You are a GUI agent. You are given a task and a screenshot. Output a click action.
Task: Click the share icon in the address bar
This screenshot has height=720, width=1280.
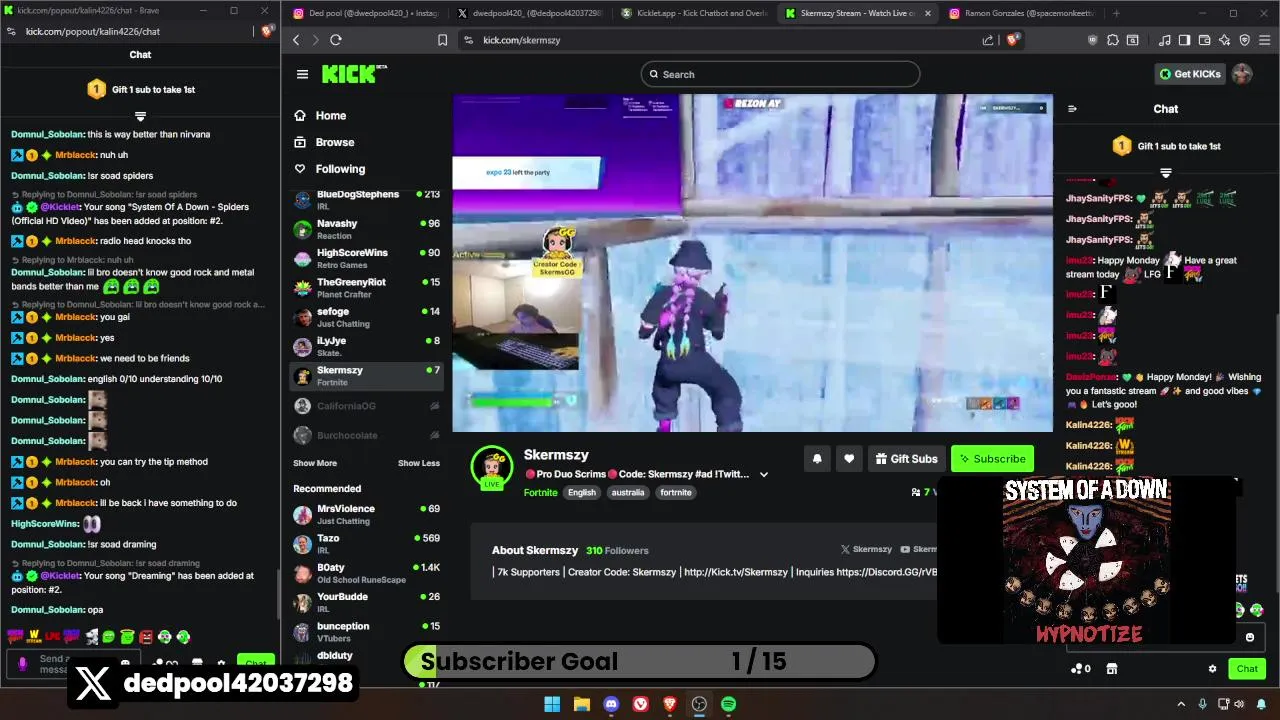tap(988, 40)
